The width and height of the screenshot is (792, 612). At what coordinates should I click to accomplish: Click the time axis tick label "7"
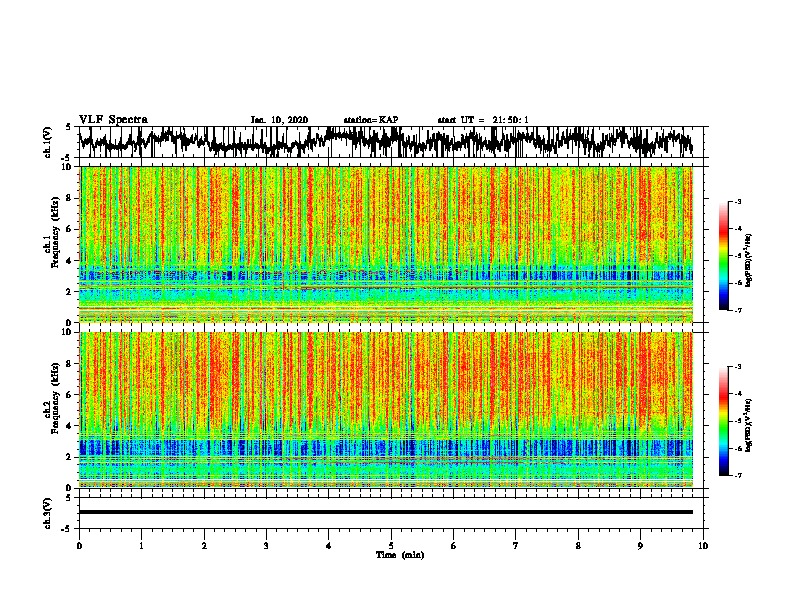[516, 546]
